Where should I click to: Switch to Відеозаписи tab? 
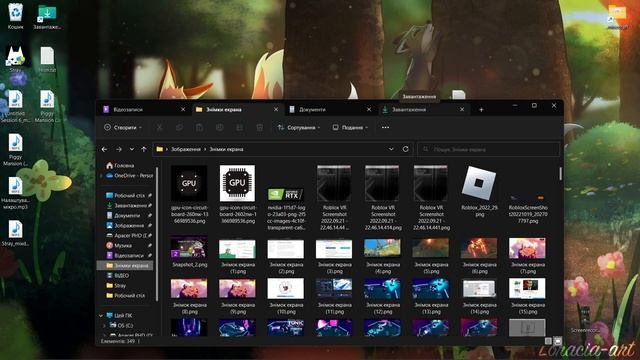[128, 109]
